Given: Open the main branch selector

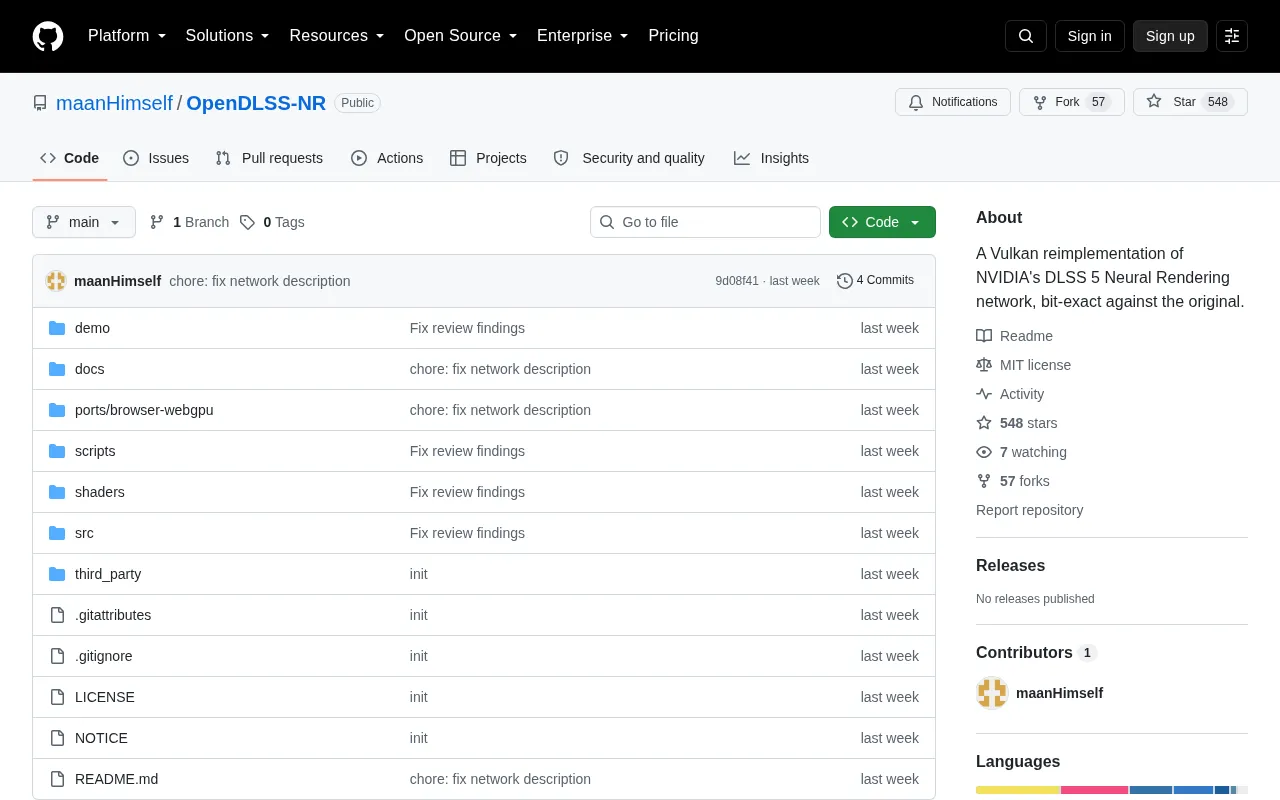Looking at the screenshot, I should tap(84, 222).
